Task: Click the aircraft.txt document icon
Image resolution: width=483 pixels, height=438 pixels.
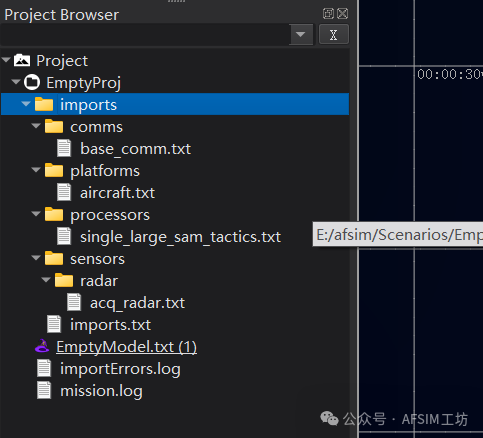Action: (x=64, y=192)
